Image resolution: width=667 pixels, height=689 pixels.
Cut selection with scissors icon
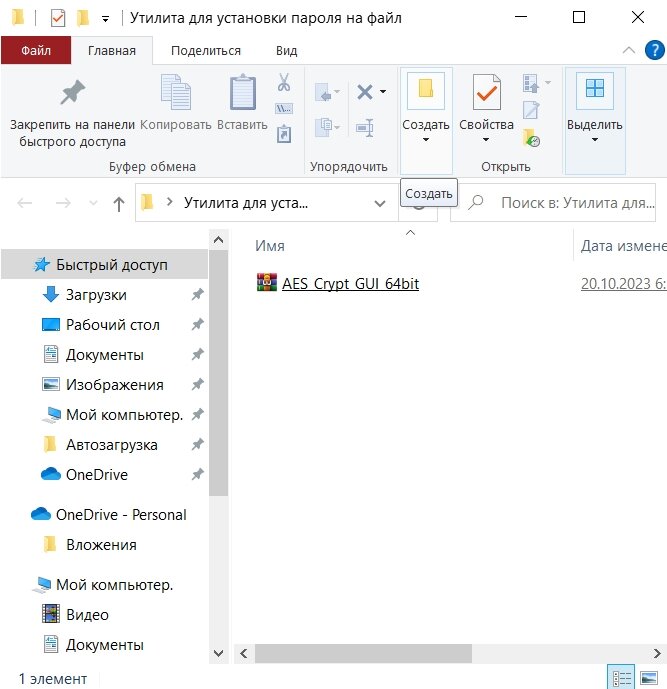(284, 82)
